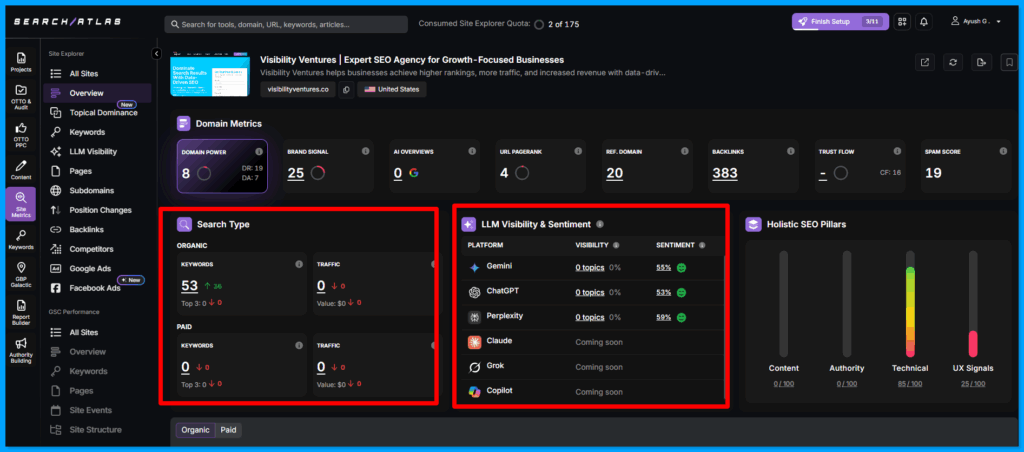Open Authority Building section
The width and height of the screenshot is (1024, 452).
click(x=21, y=349)
